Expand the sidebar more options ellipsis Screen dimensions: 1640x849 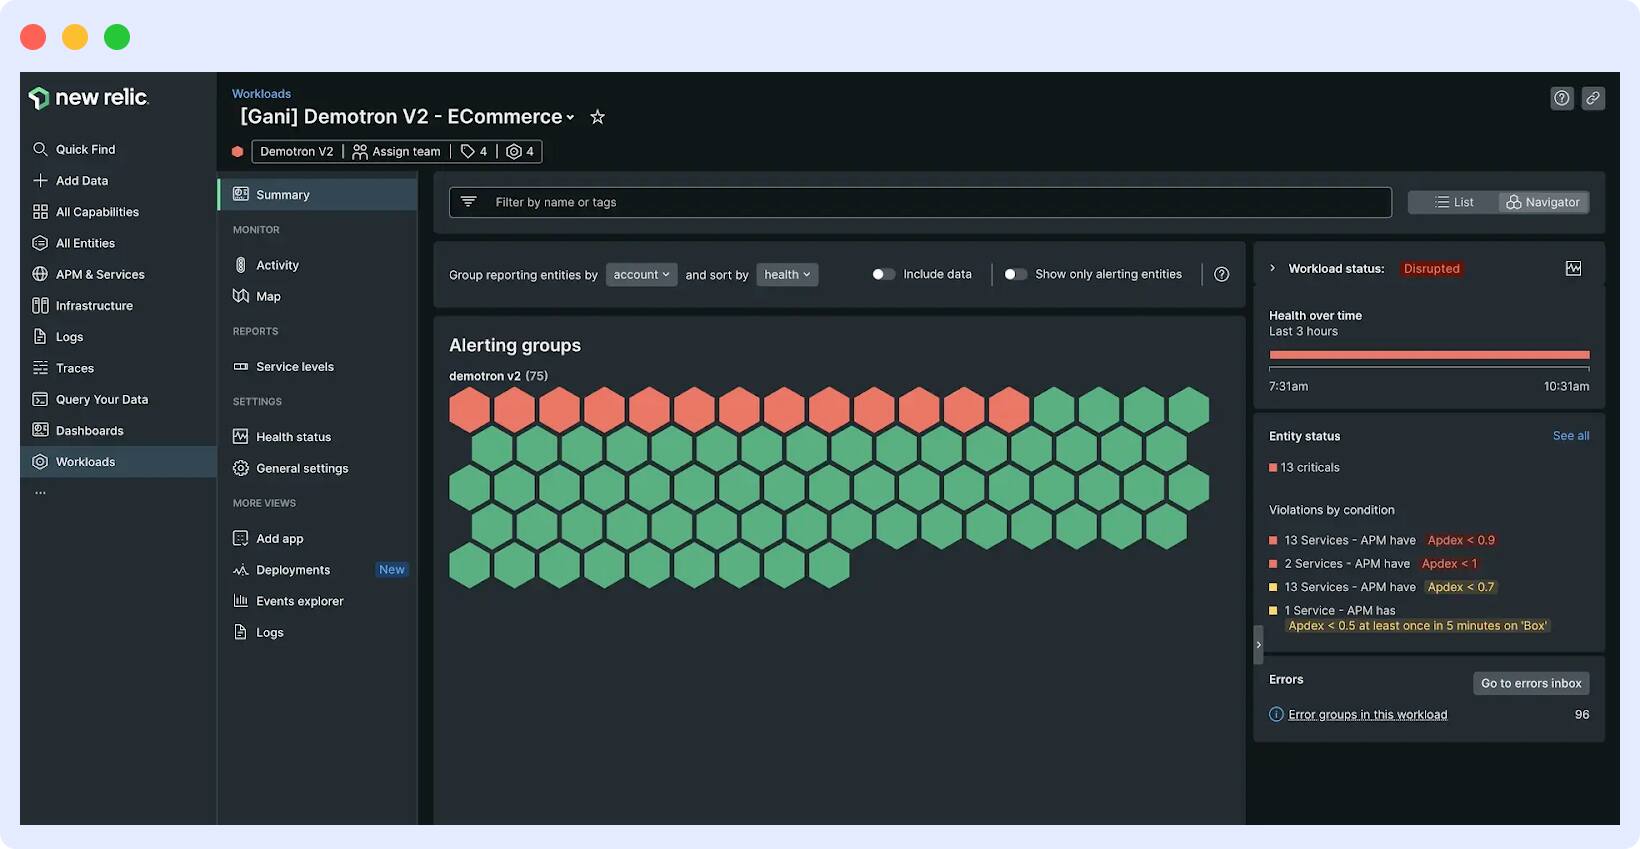[x=40, y=493]
